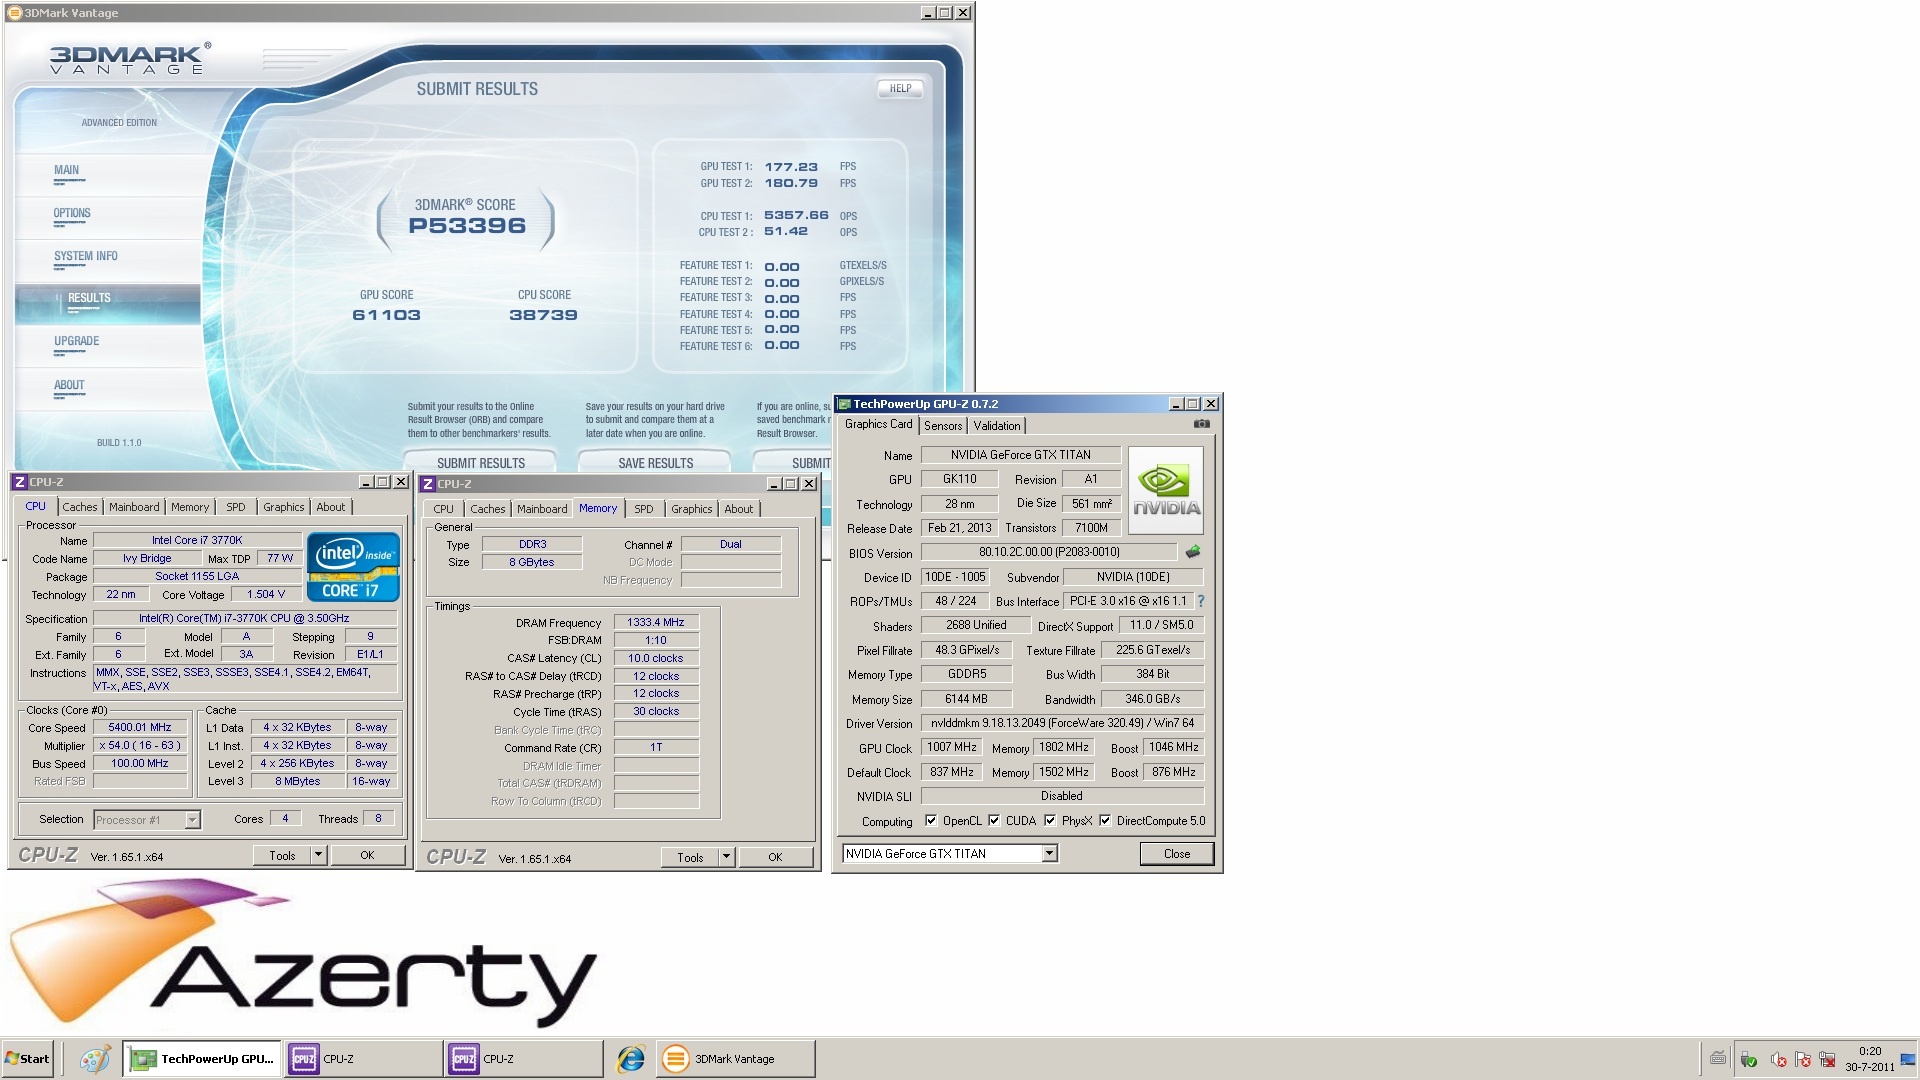Viewport: 1920px width, 1080px height.
Task: Open System Info in 3DMark sidebar
Action: tap(86, 257)
